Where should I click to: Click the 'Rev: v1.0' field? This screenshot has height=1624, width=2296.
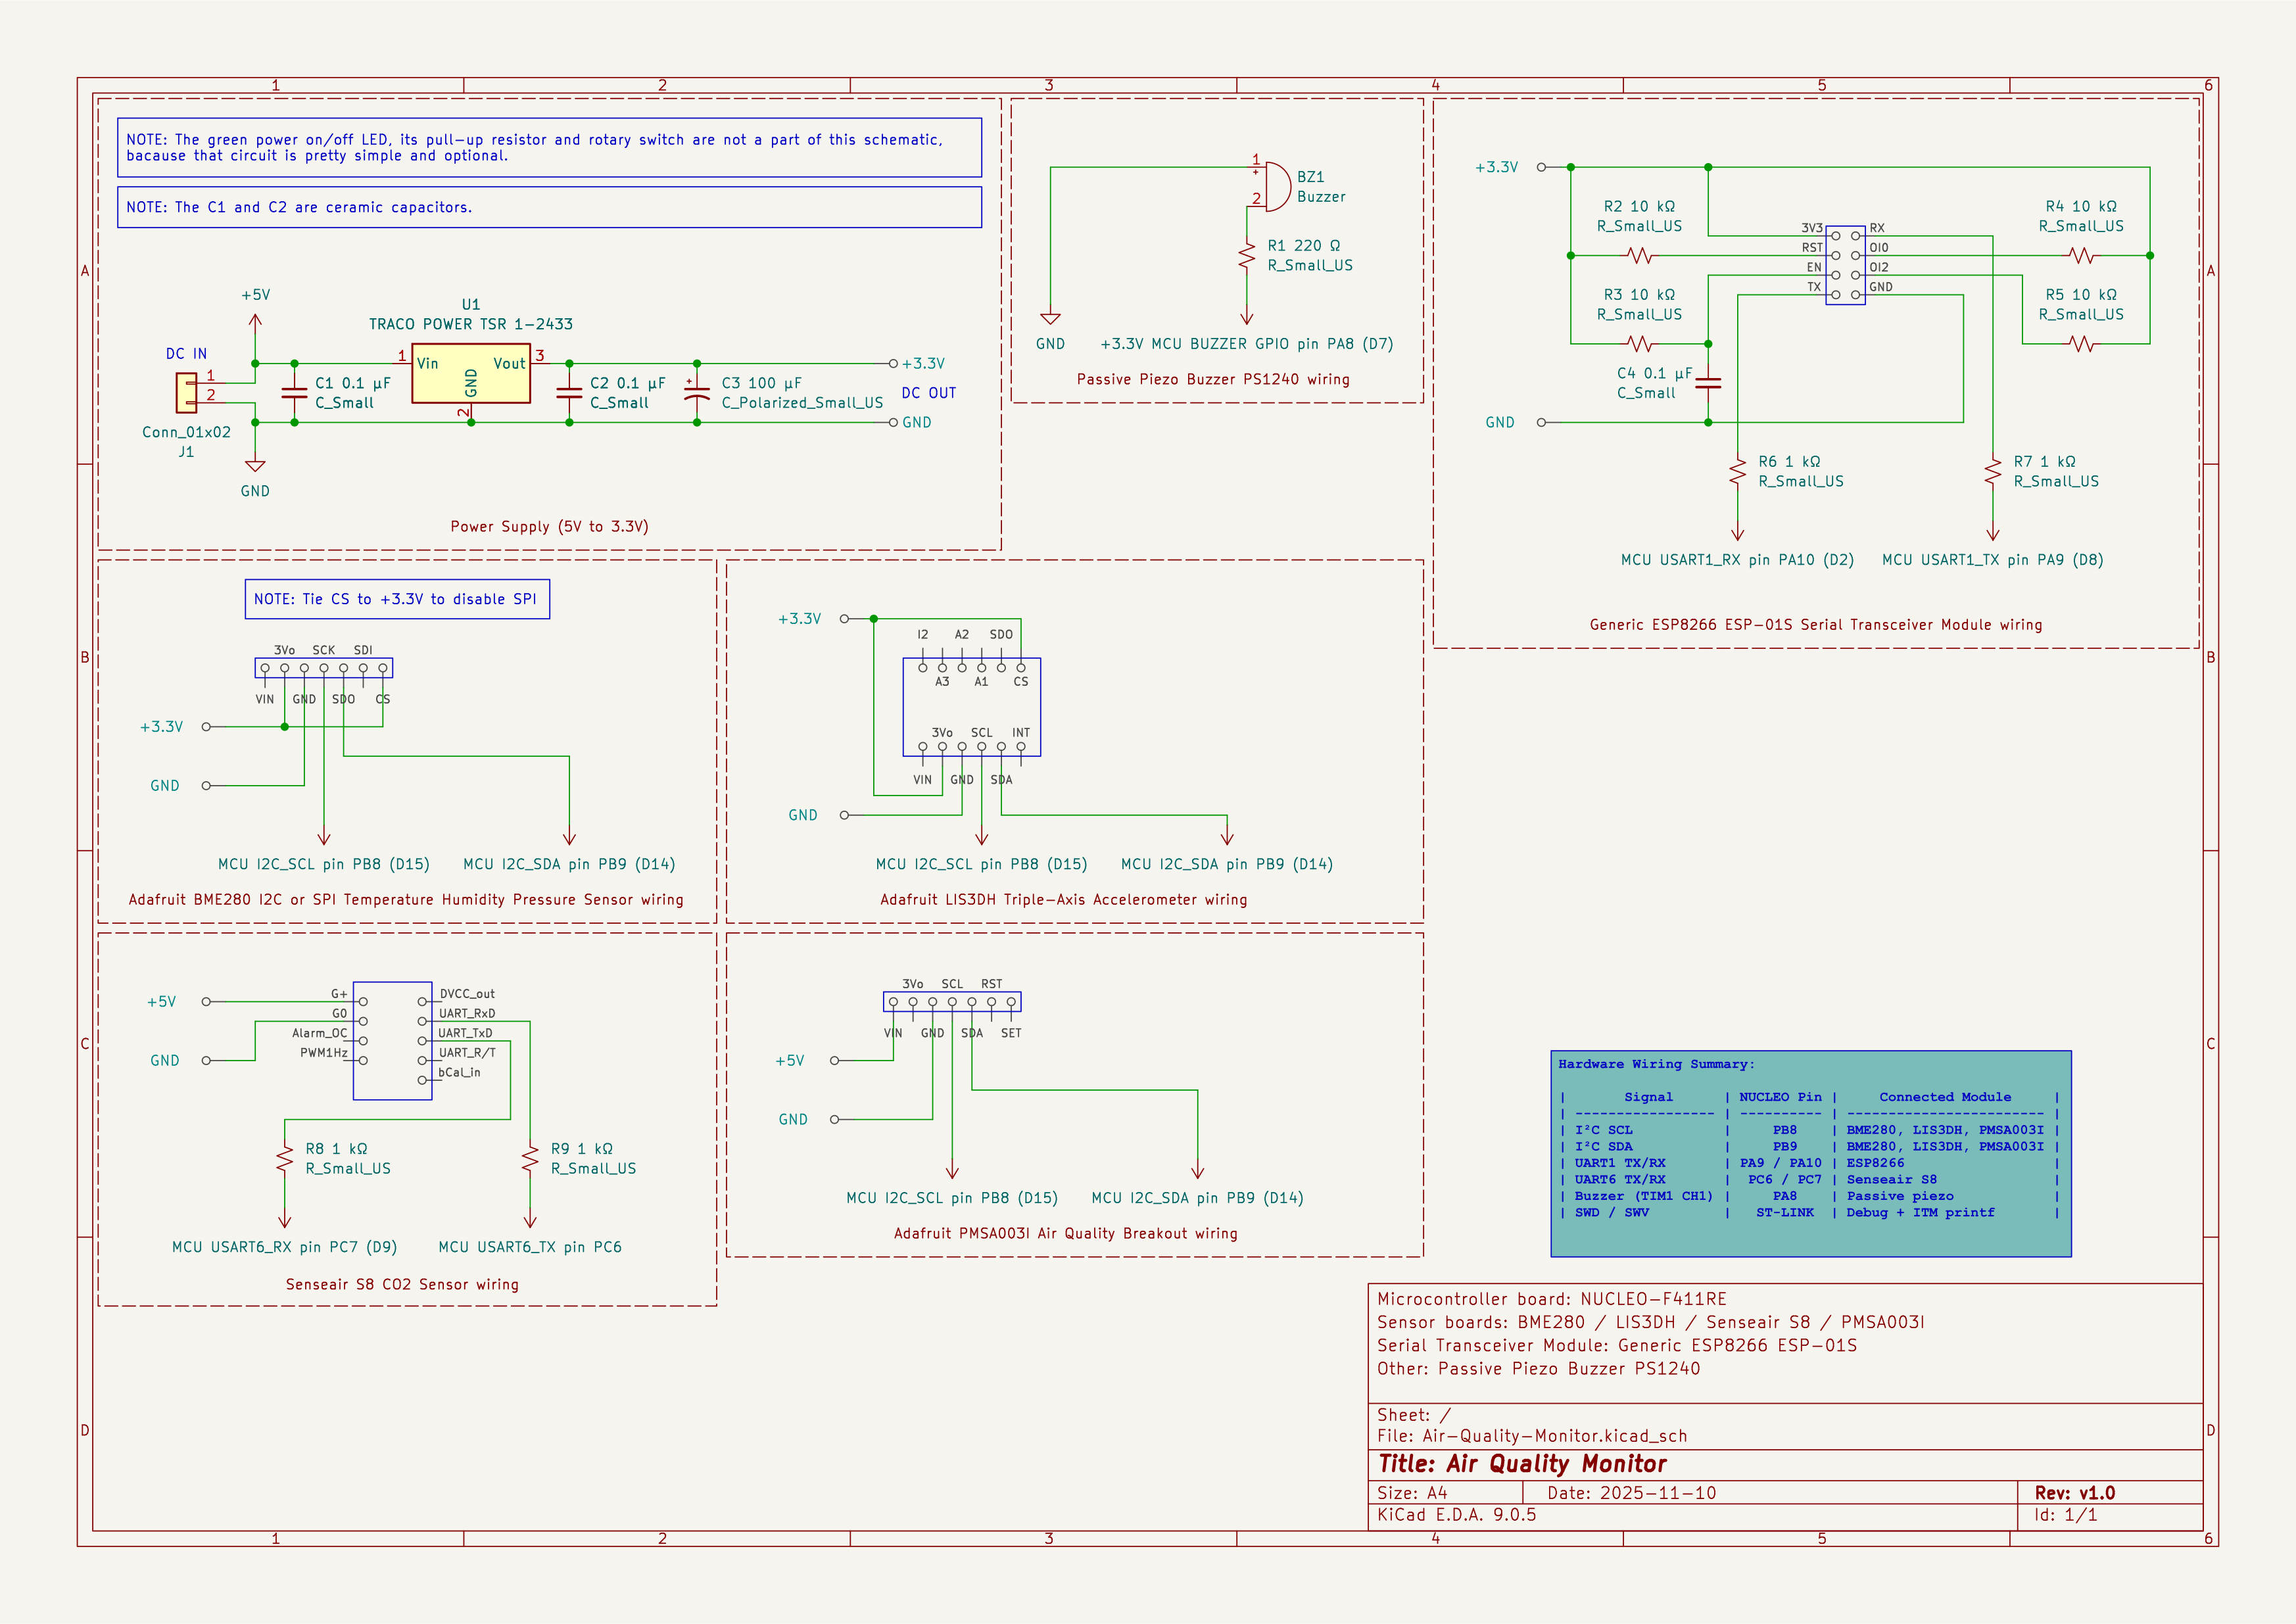(2075, 1493)
